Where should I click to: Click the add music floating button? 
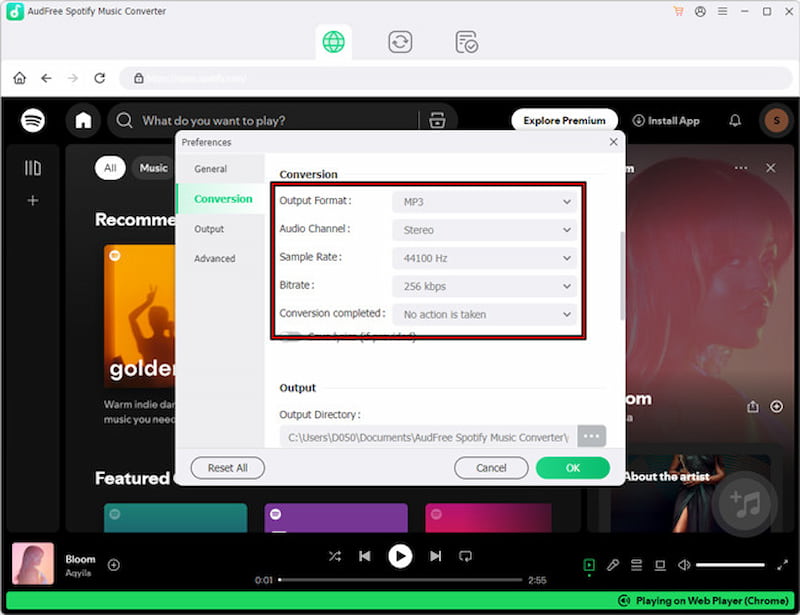745,504
